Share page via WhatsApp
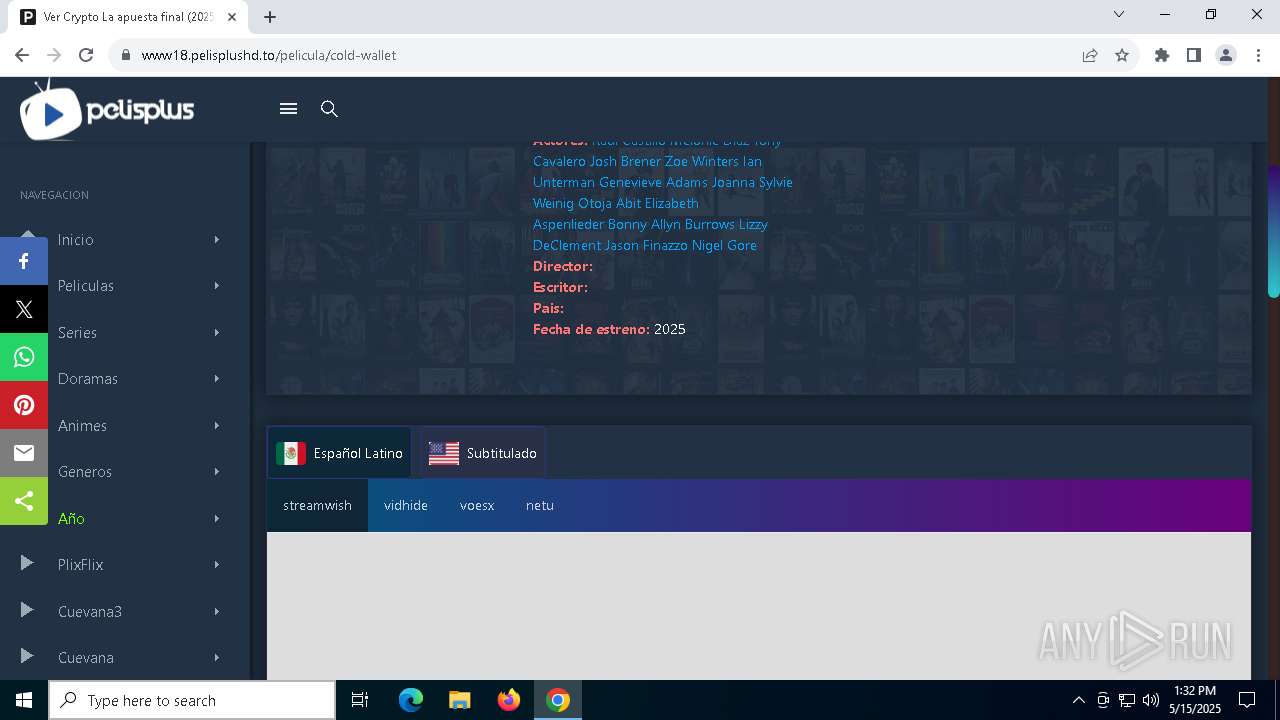 [24, 357]
